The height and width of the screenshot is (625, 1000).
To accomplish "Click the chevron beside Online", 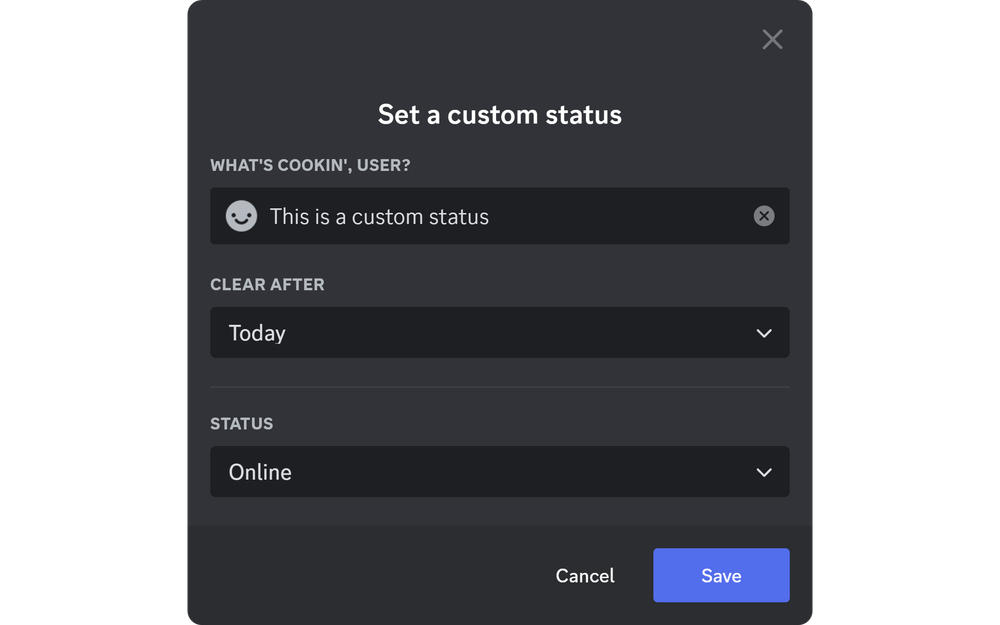I will pyautogui.click(x=764, y=471).
